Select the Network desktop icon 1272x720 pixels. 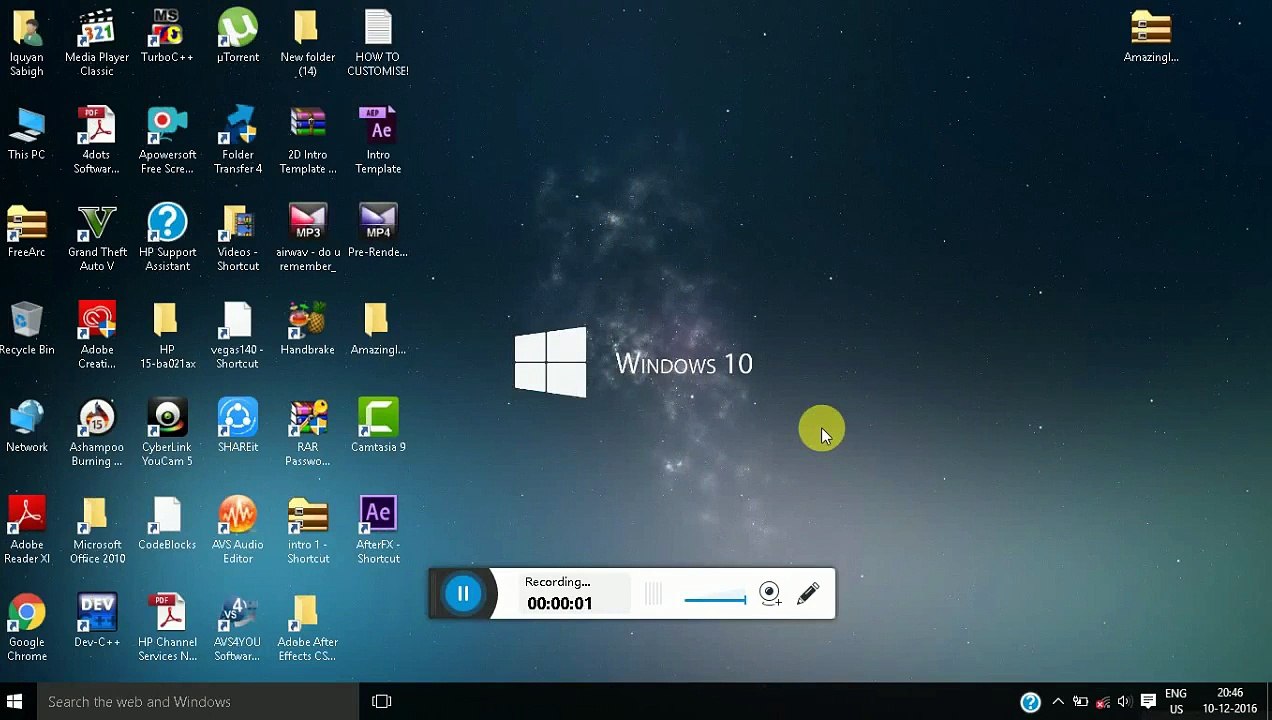(27, 427)
